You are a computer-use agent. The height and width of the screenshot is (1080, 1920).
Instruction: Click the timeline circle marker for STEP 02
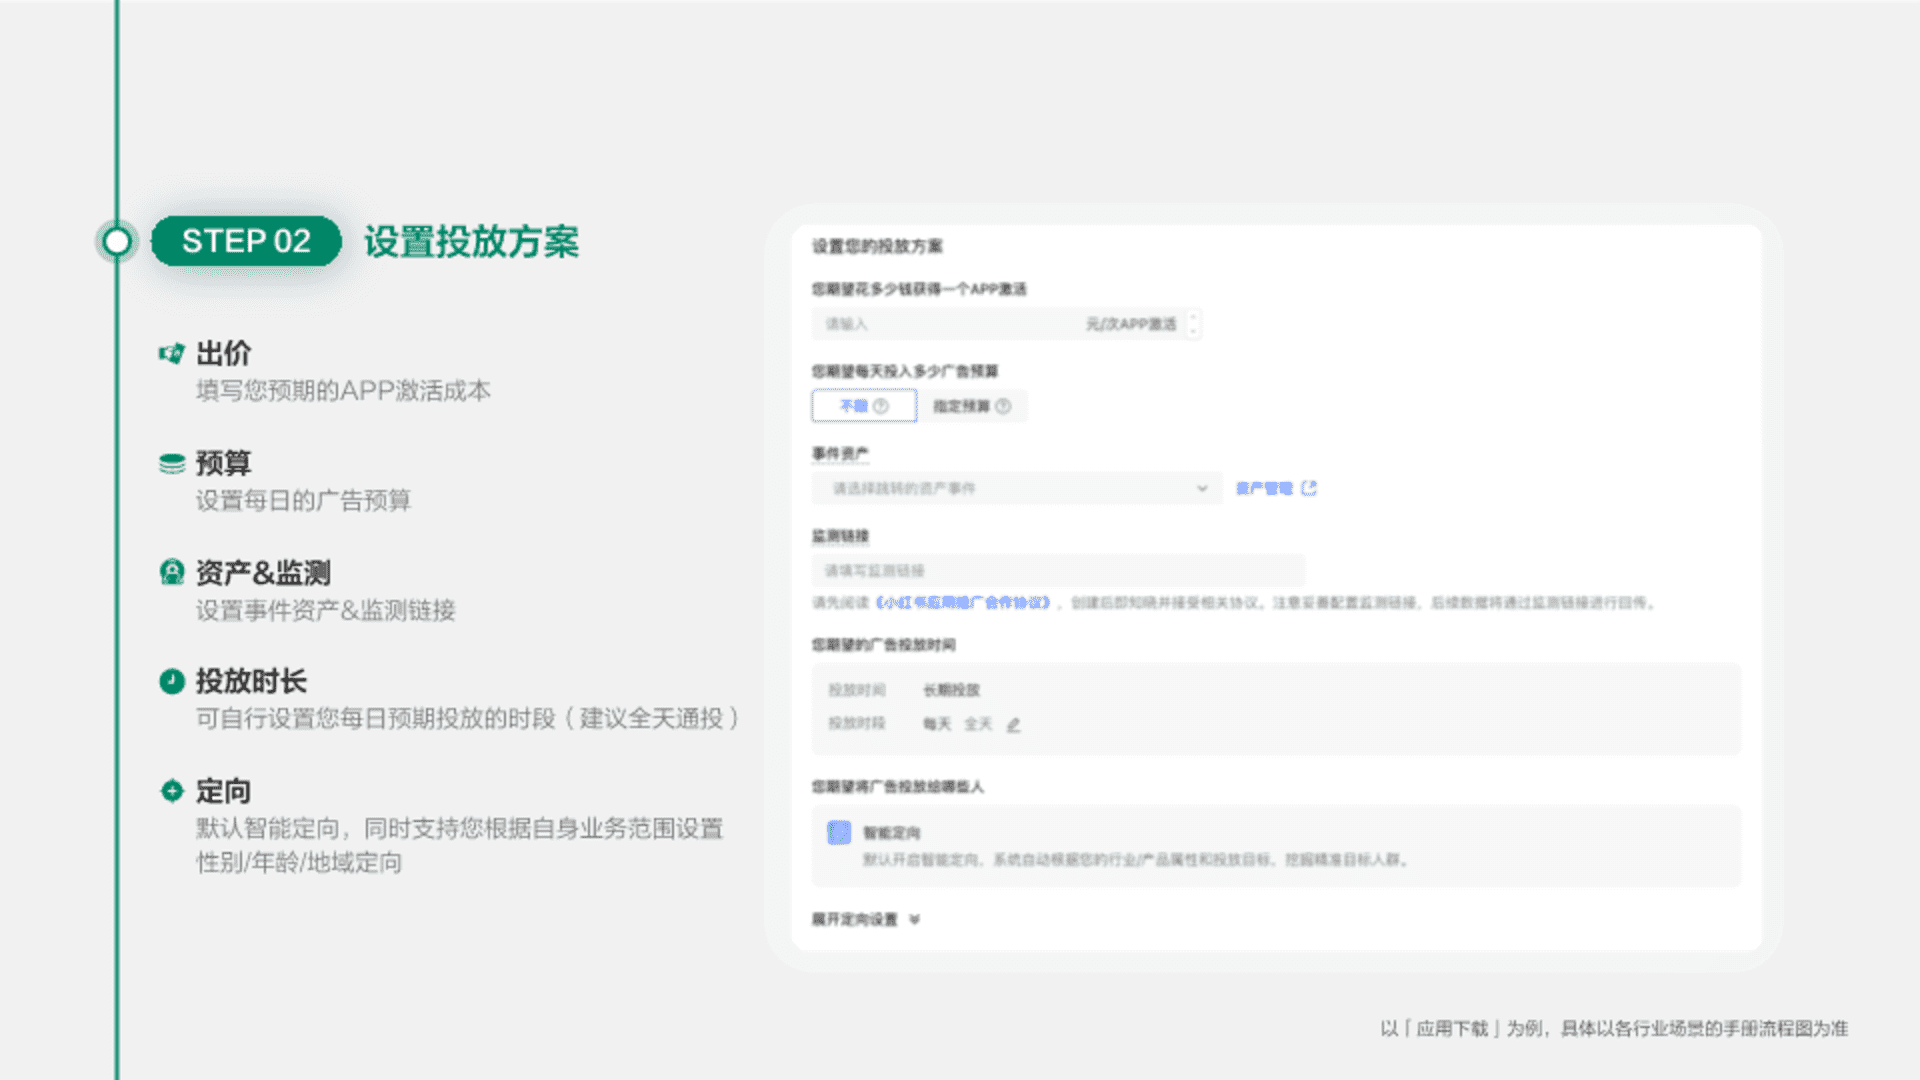coord(117,241)
